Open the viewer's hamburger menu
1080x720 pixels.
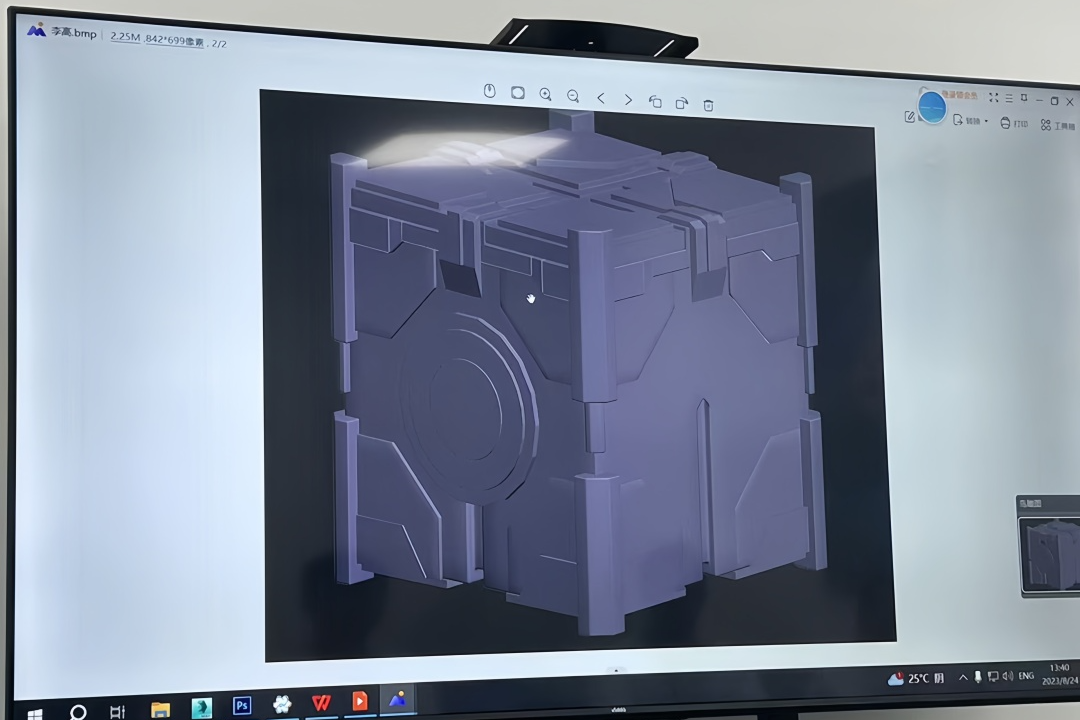point(1009,98)
